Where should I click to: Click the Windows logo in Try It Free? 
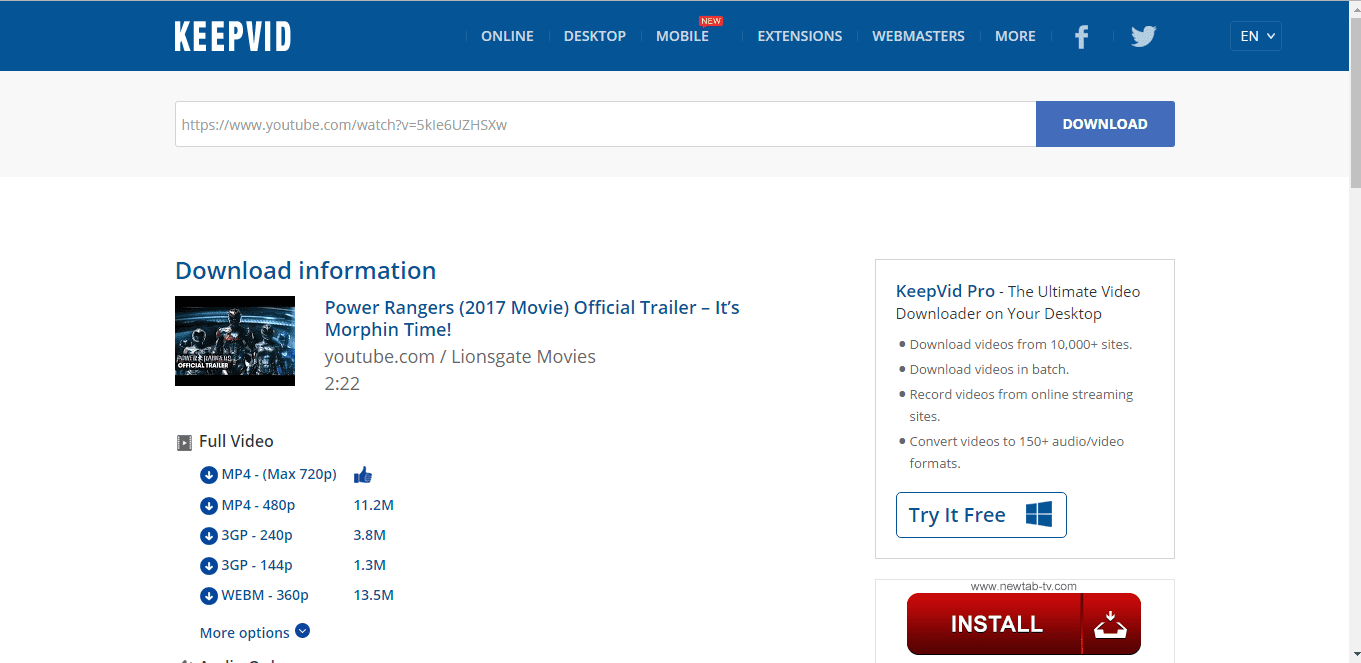point(1039,515)
